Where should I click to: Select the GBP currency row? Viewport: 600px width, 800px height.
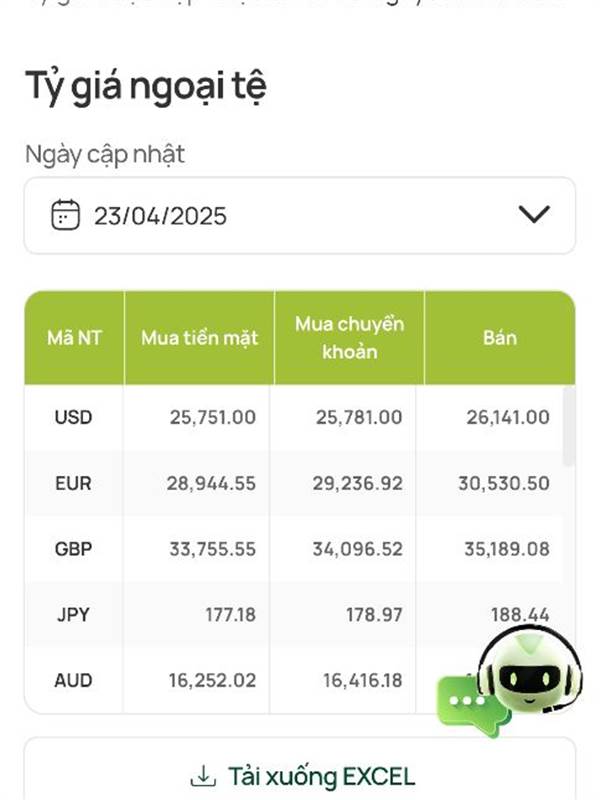[x=294, y=549]
